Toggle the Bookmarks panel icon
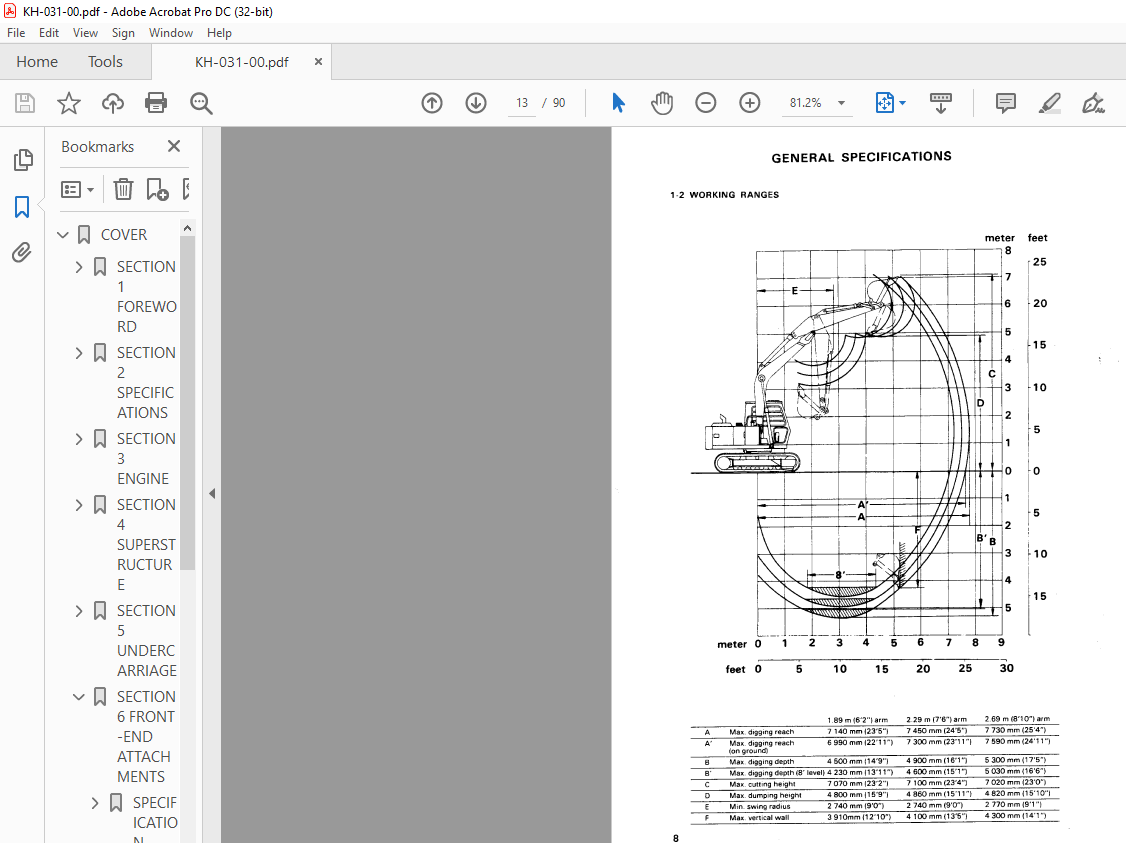 click(22, 207)
